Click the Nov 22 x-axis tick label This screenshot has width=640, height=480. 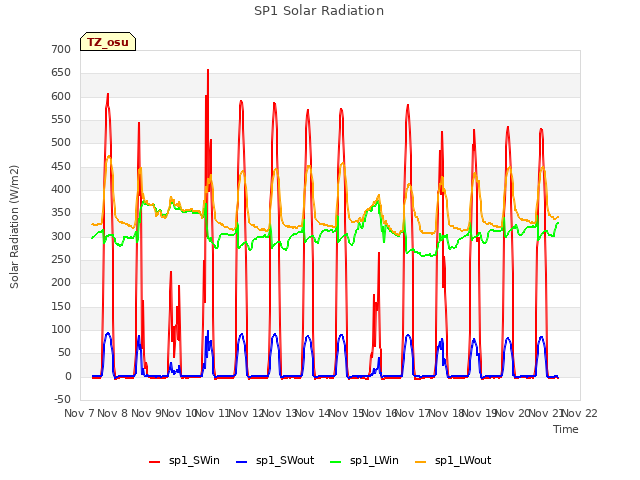tap(580, 413)
